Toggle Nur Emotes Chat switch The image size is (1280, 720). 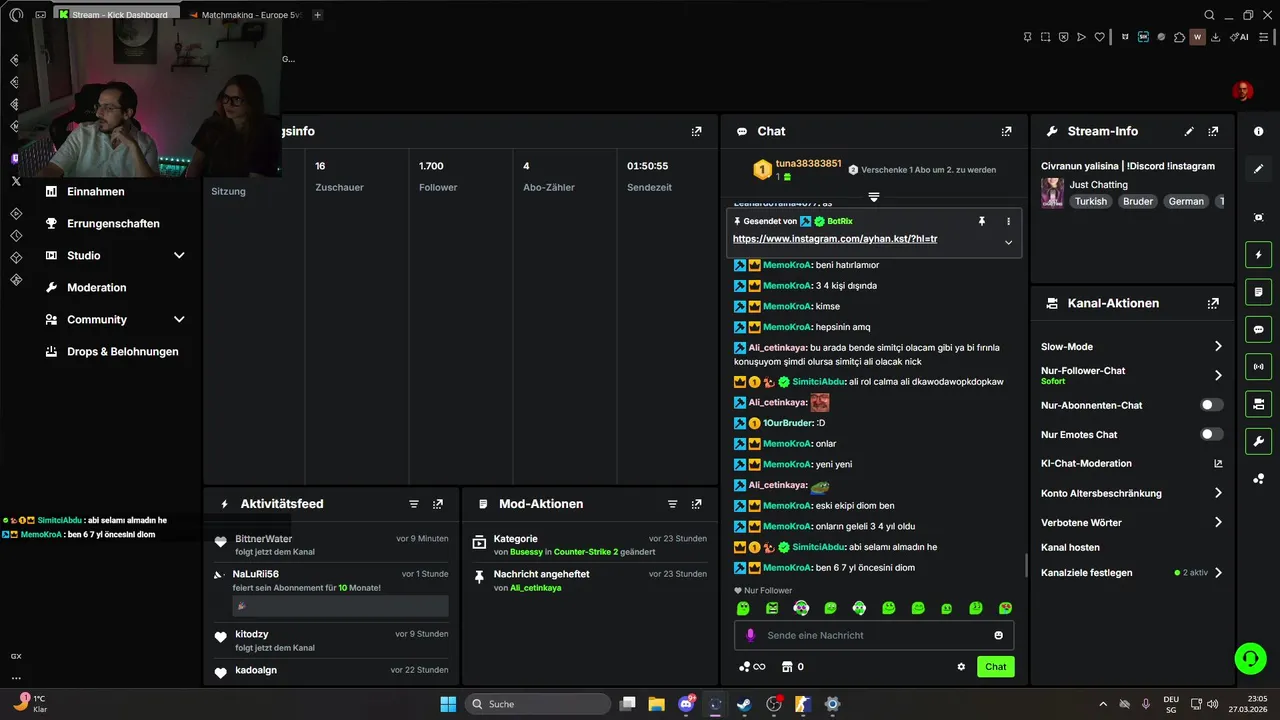(1211, 434)
